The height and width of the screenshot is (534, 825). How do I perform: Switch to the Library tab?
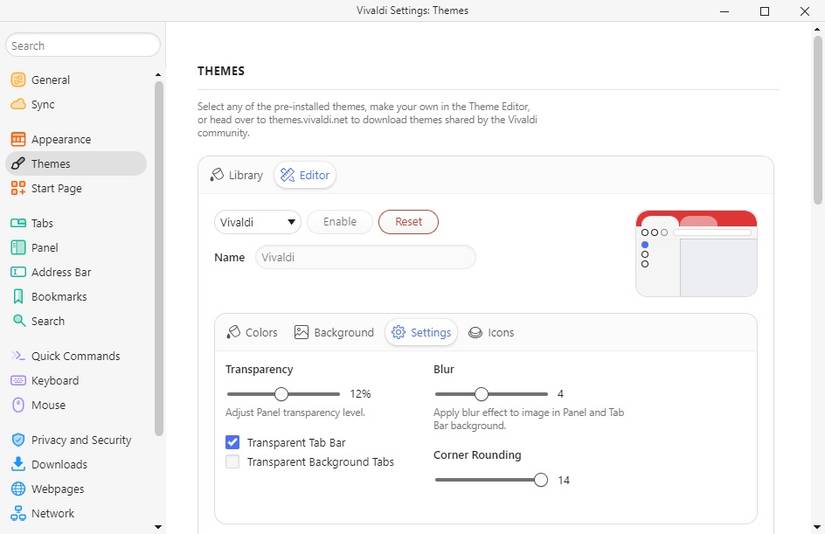(236, 175)
